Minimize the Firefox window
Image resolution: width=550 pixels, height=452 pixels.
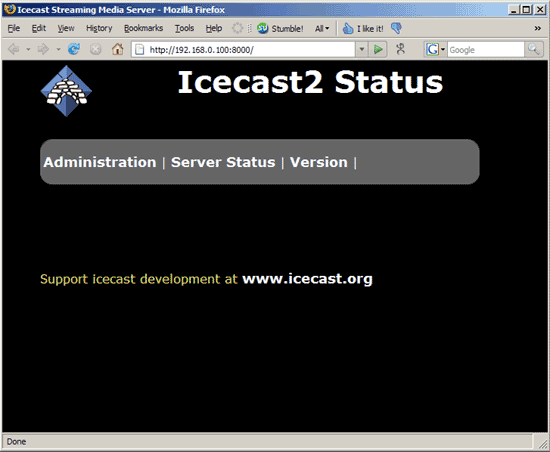pyautogui.click(x=514, y=9)
